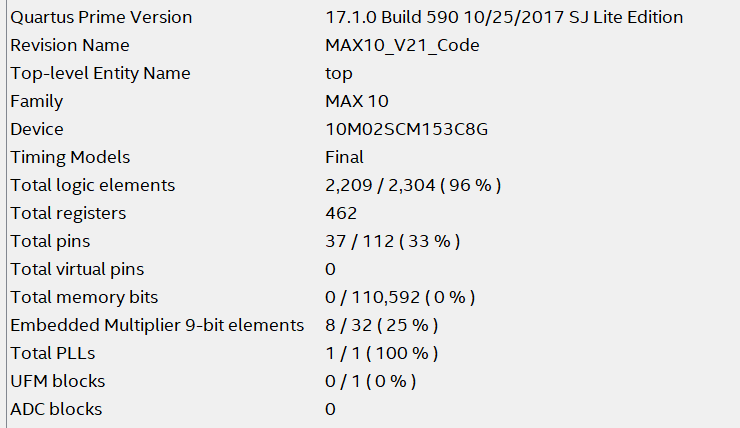The height and width of the screenshot is (428, 740).
Task: Click the Total logic elements label
Action: point(93,185)
